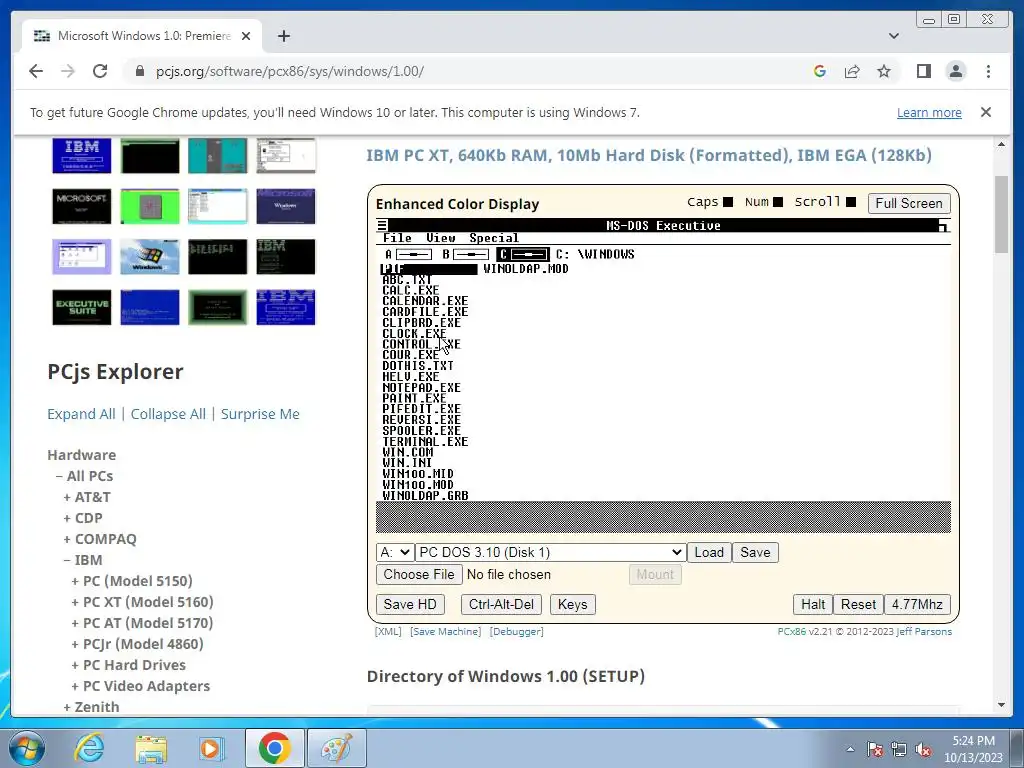Click the share page icon
Image resolution: width=1024 pixels, height=768 pixels.
(x=852, y=71)
